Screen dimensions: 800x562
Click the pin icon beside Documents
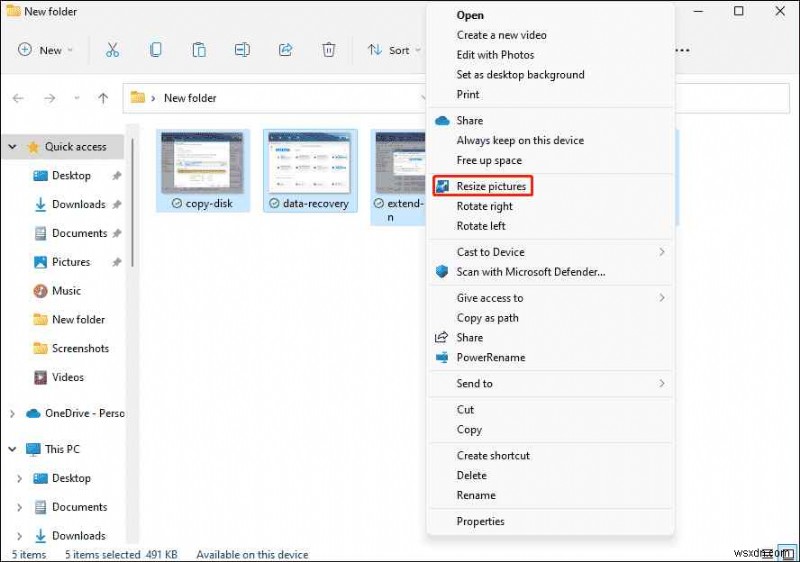pyautogui.click(x=117, y=233)
